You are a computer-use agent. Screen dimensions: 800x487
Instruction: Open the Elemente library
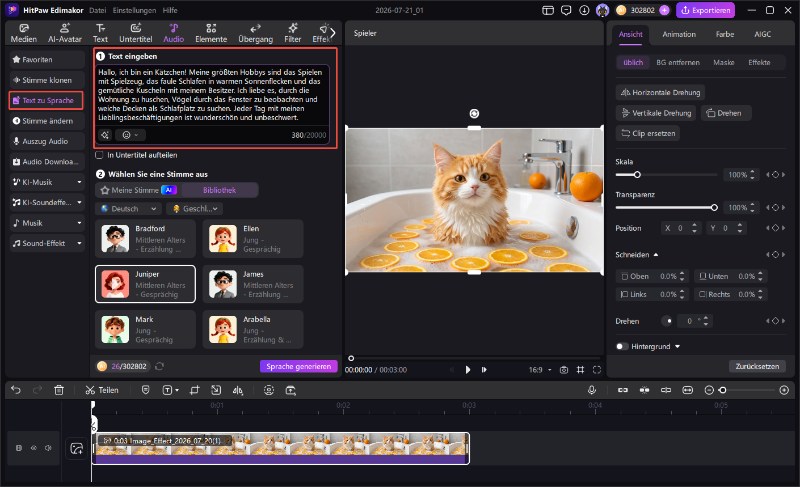[x=211, y=33]
